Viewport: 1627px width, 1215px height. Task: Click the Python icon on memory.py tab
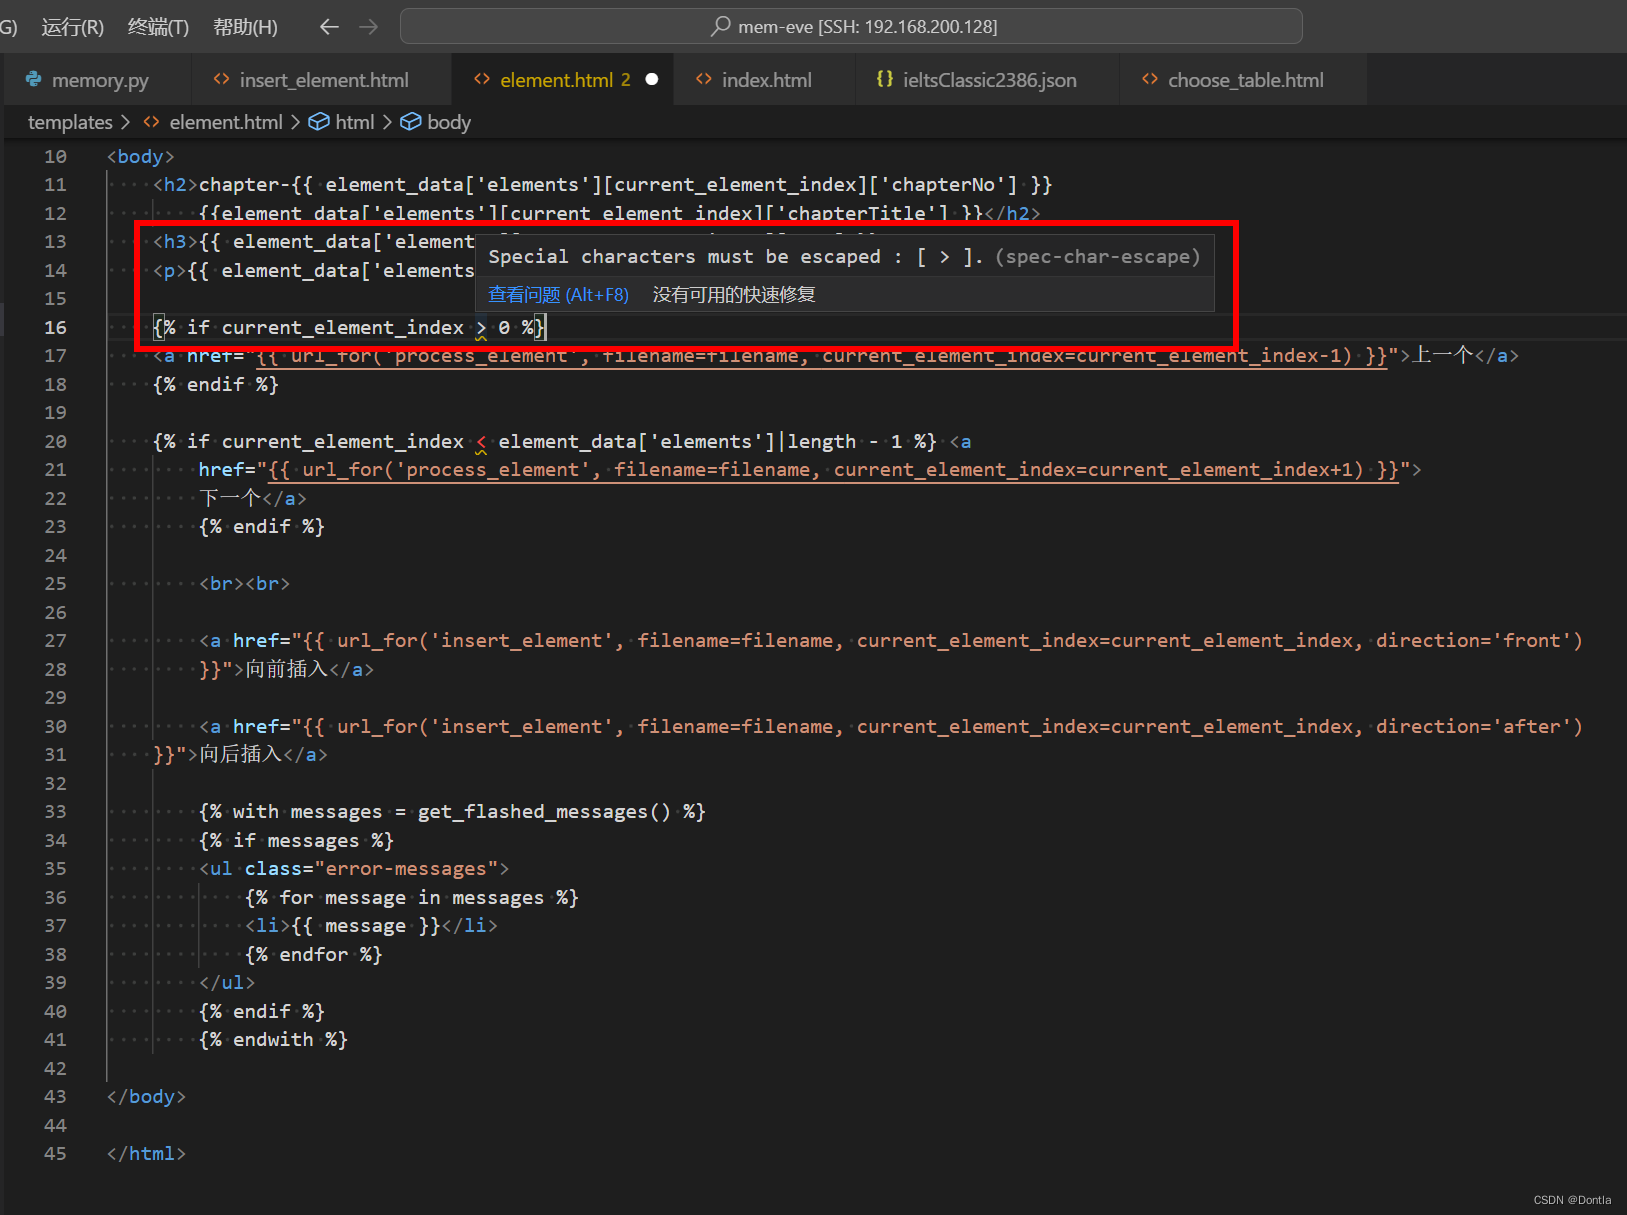click(33, 79)
